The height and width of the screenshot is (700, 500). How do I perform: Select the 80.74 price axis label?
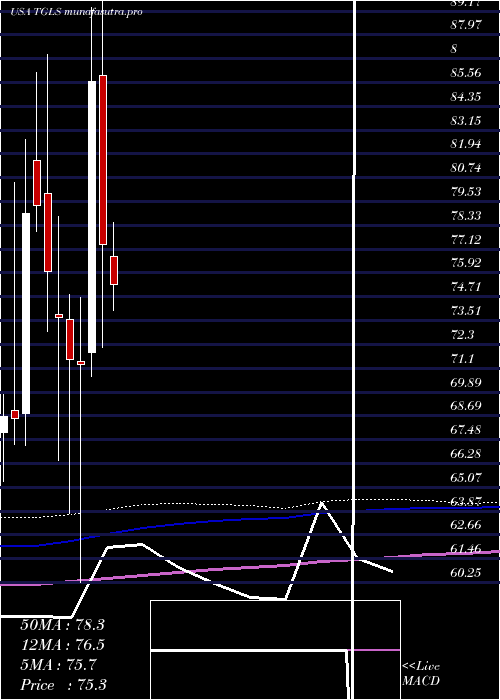pos(466,168)
